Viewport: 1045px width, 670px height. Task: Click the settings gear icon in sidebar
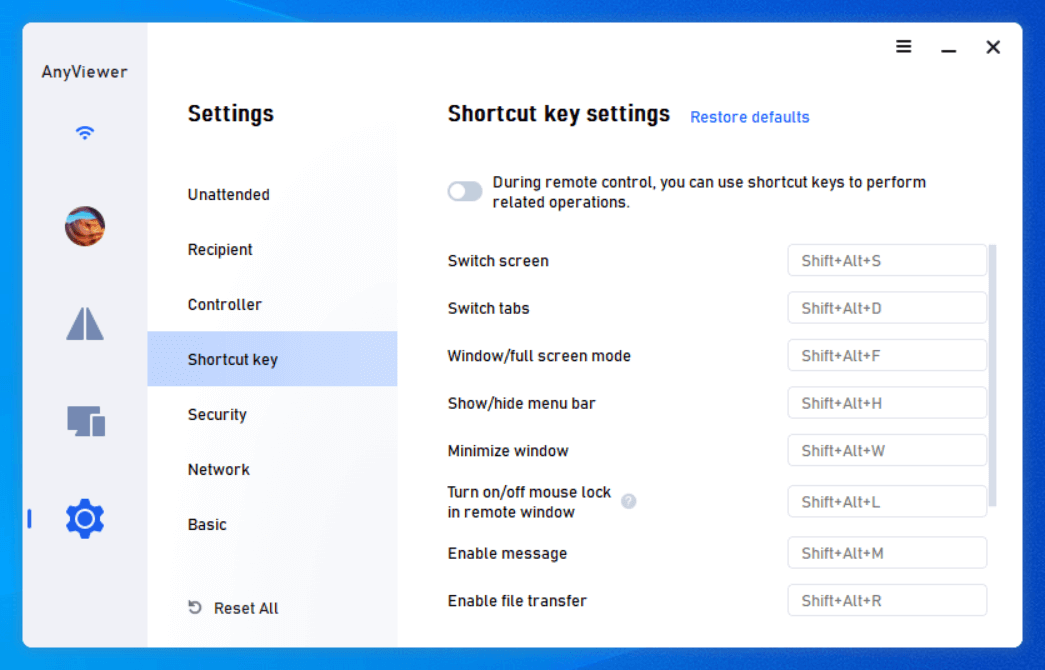pyautogui.click(x=85, y=518)
